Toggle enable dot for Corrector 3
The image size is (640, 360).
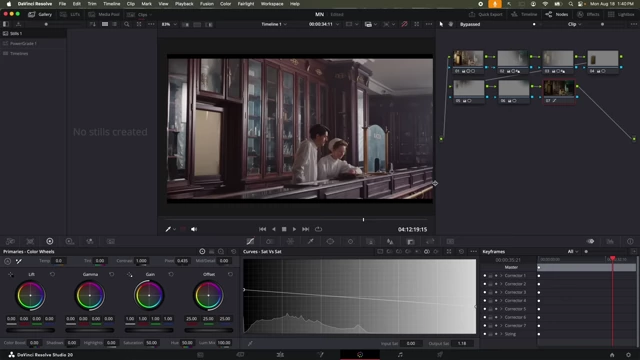485,292
